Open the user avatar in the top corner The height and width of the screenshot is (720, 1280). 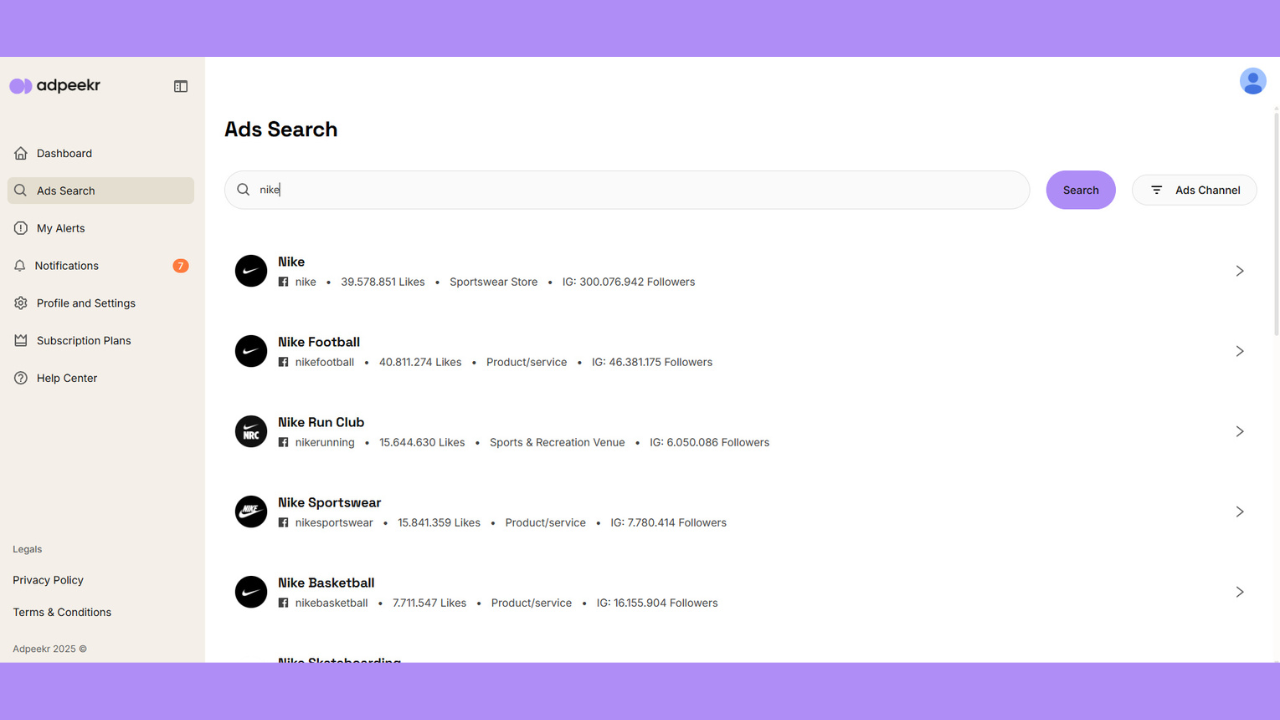1253,81
